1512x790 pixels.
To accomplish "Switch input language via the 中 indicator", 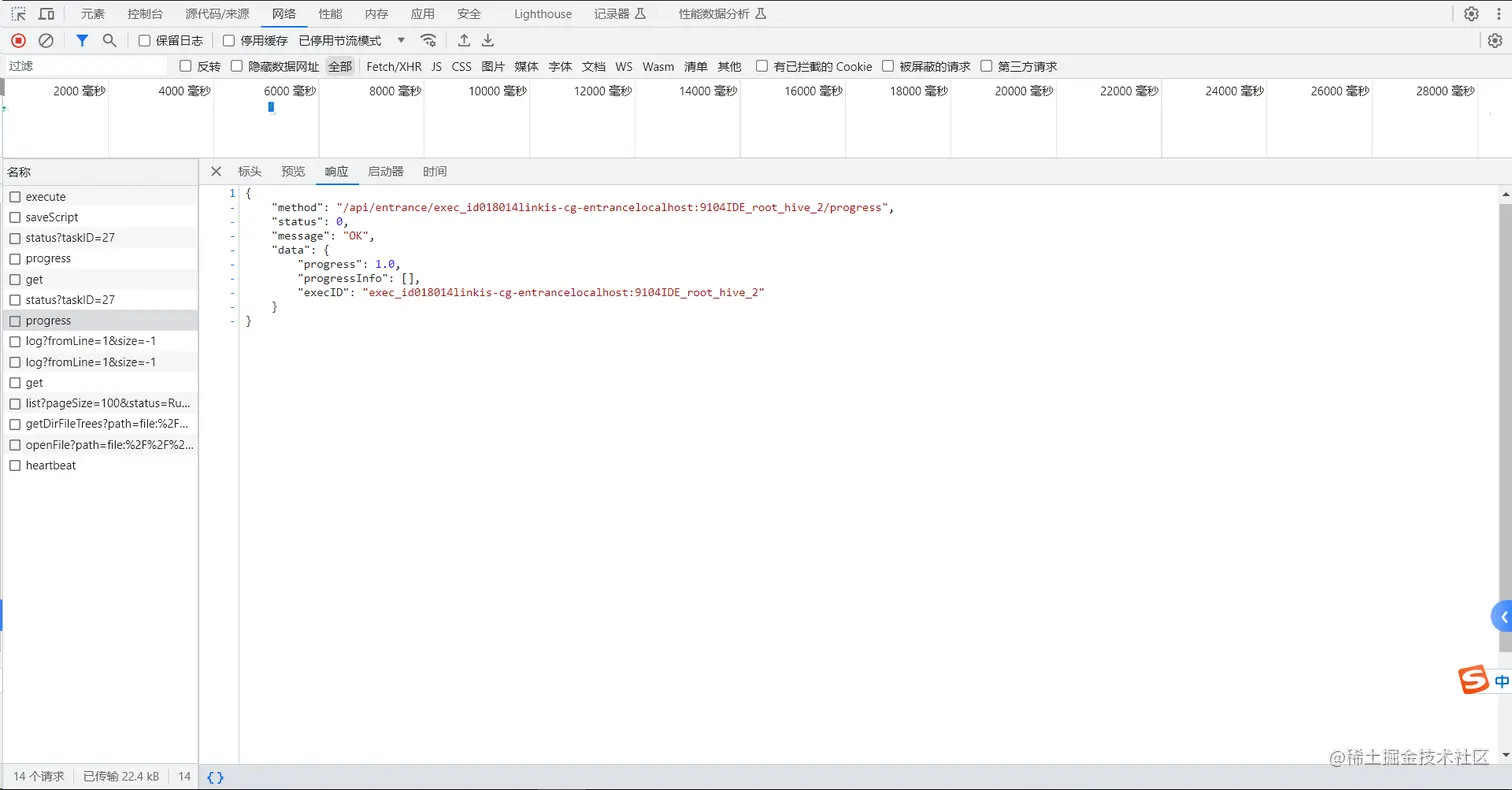I will (1502, 681).
